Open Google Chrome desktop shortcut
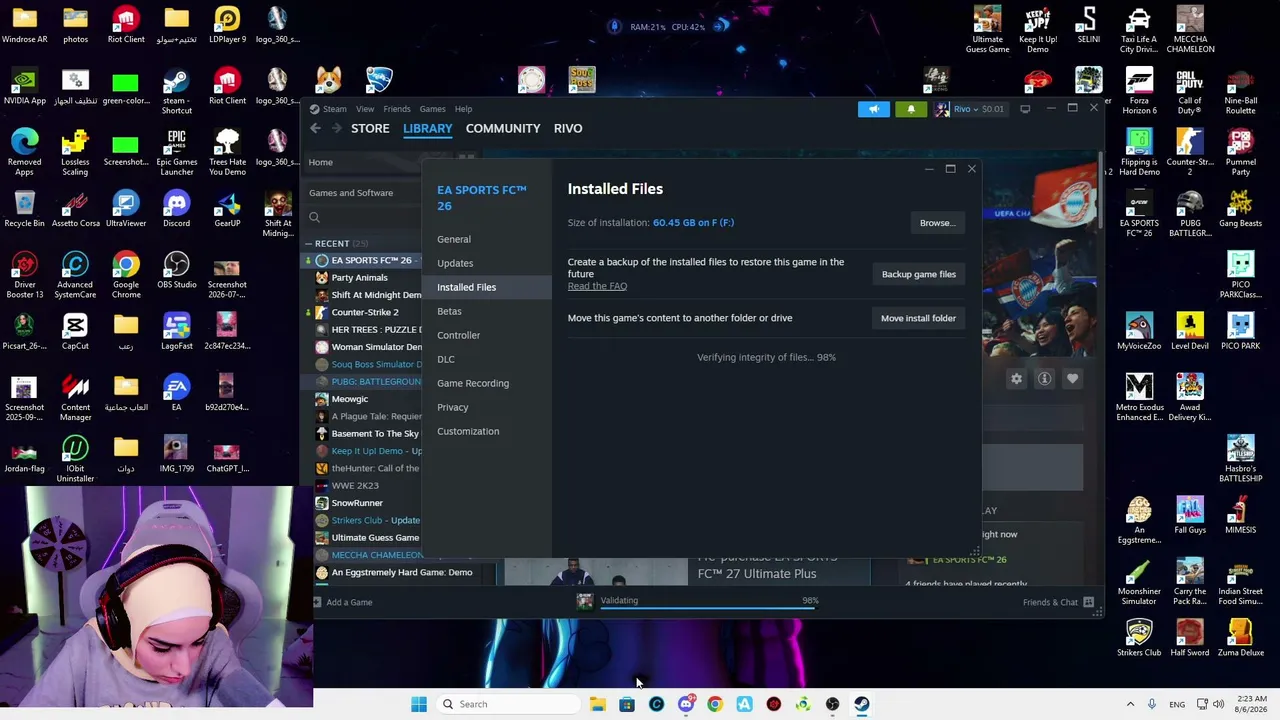The image size is (1280, 720). click(x=126, y=275)
